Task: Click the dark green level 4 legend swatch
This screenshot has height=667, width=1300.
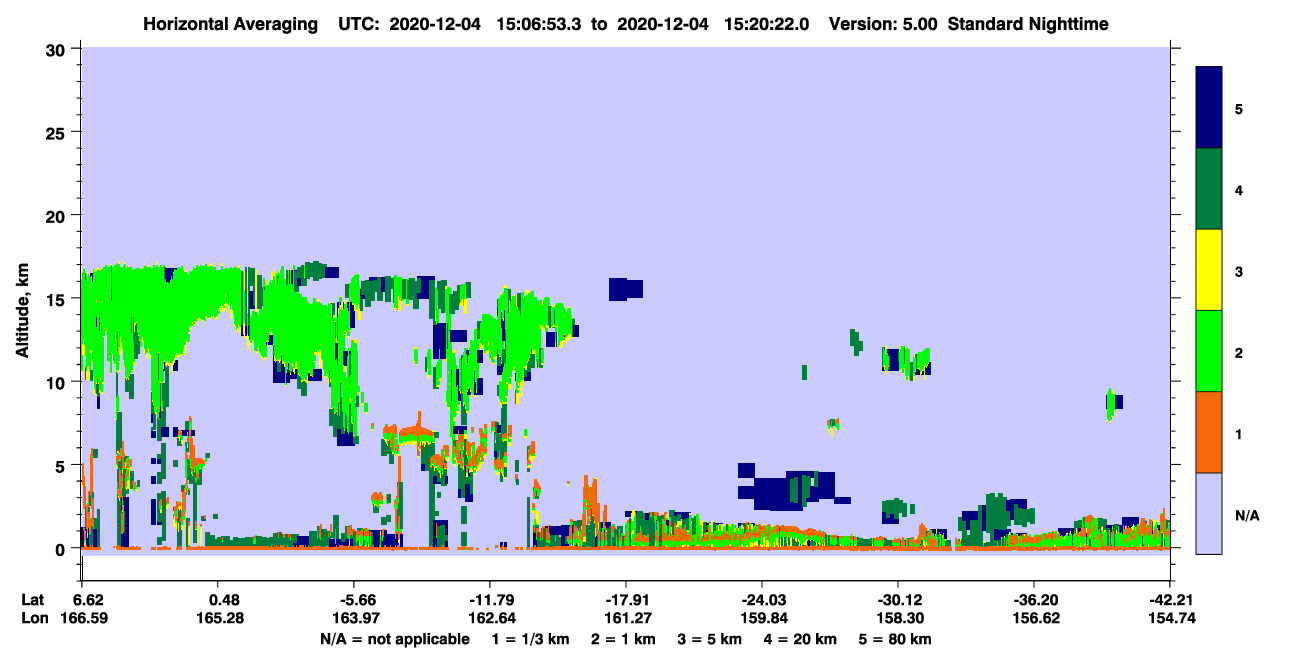Action: click(x=1209, y=189)
